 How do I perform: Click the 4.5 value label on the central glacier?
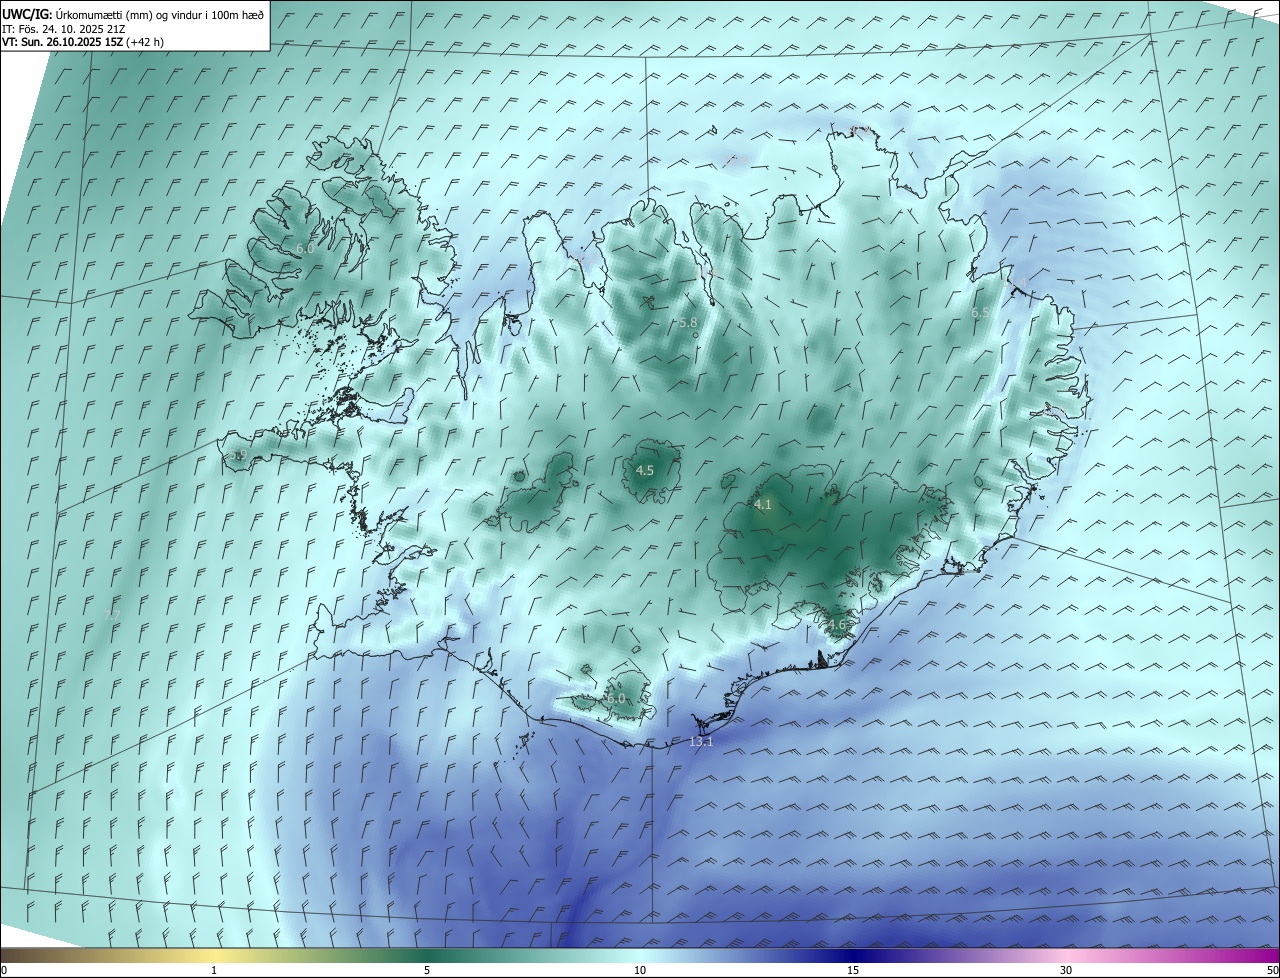645,470
